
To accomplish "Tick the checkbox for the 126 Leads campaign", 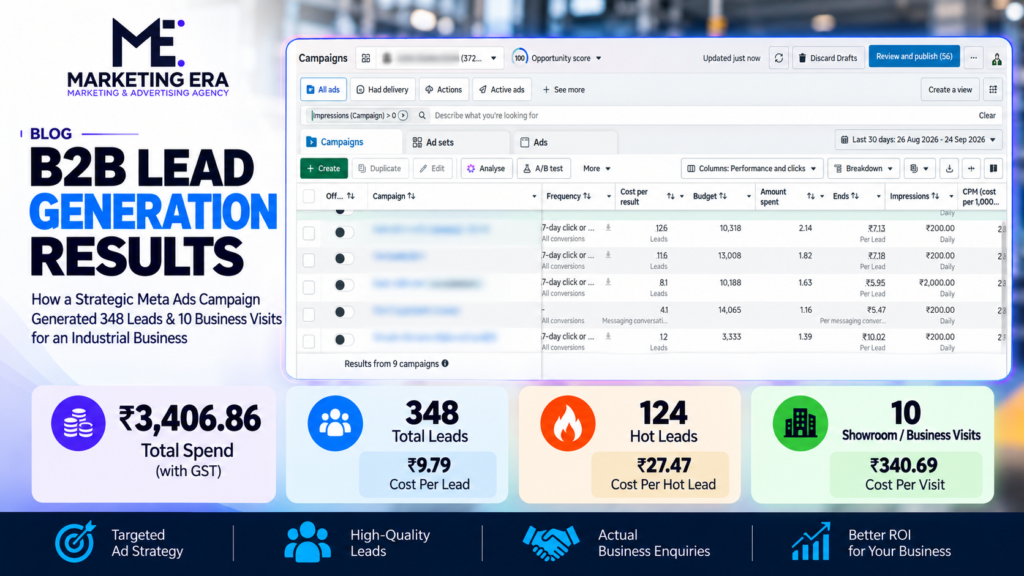I will click(309, 233).
